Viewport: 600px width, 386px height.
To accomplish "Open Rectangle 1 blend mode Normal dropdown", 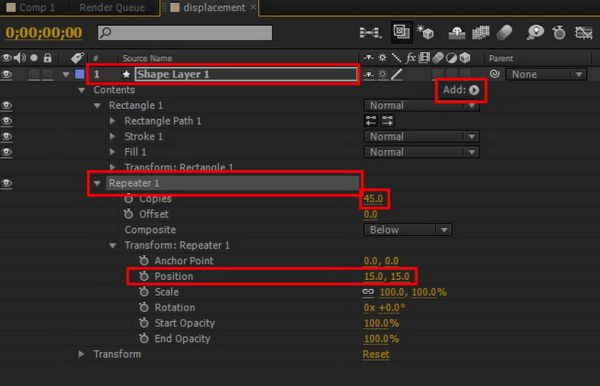I will (x=421, y=105).
